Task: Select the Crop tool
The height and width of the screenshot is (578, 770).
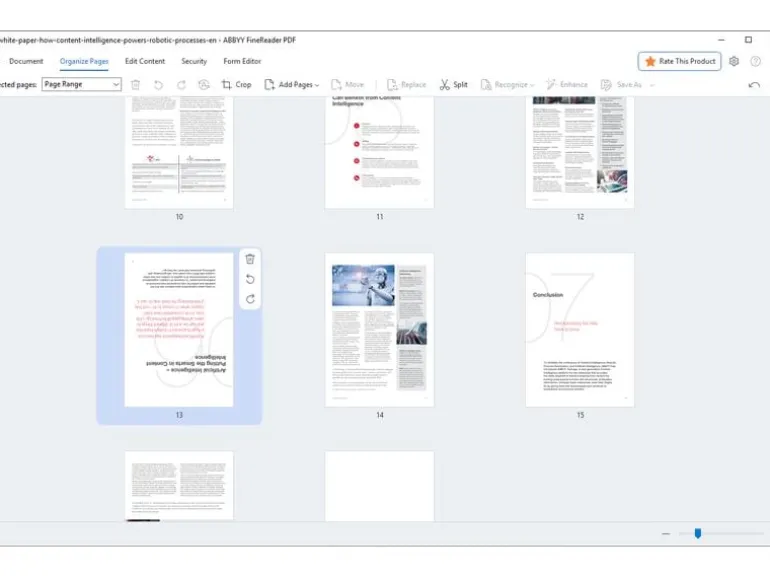Action: (236, 85)
